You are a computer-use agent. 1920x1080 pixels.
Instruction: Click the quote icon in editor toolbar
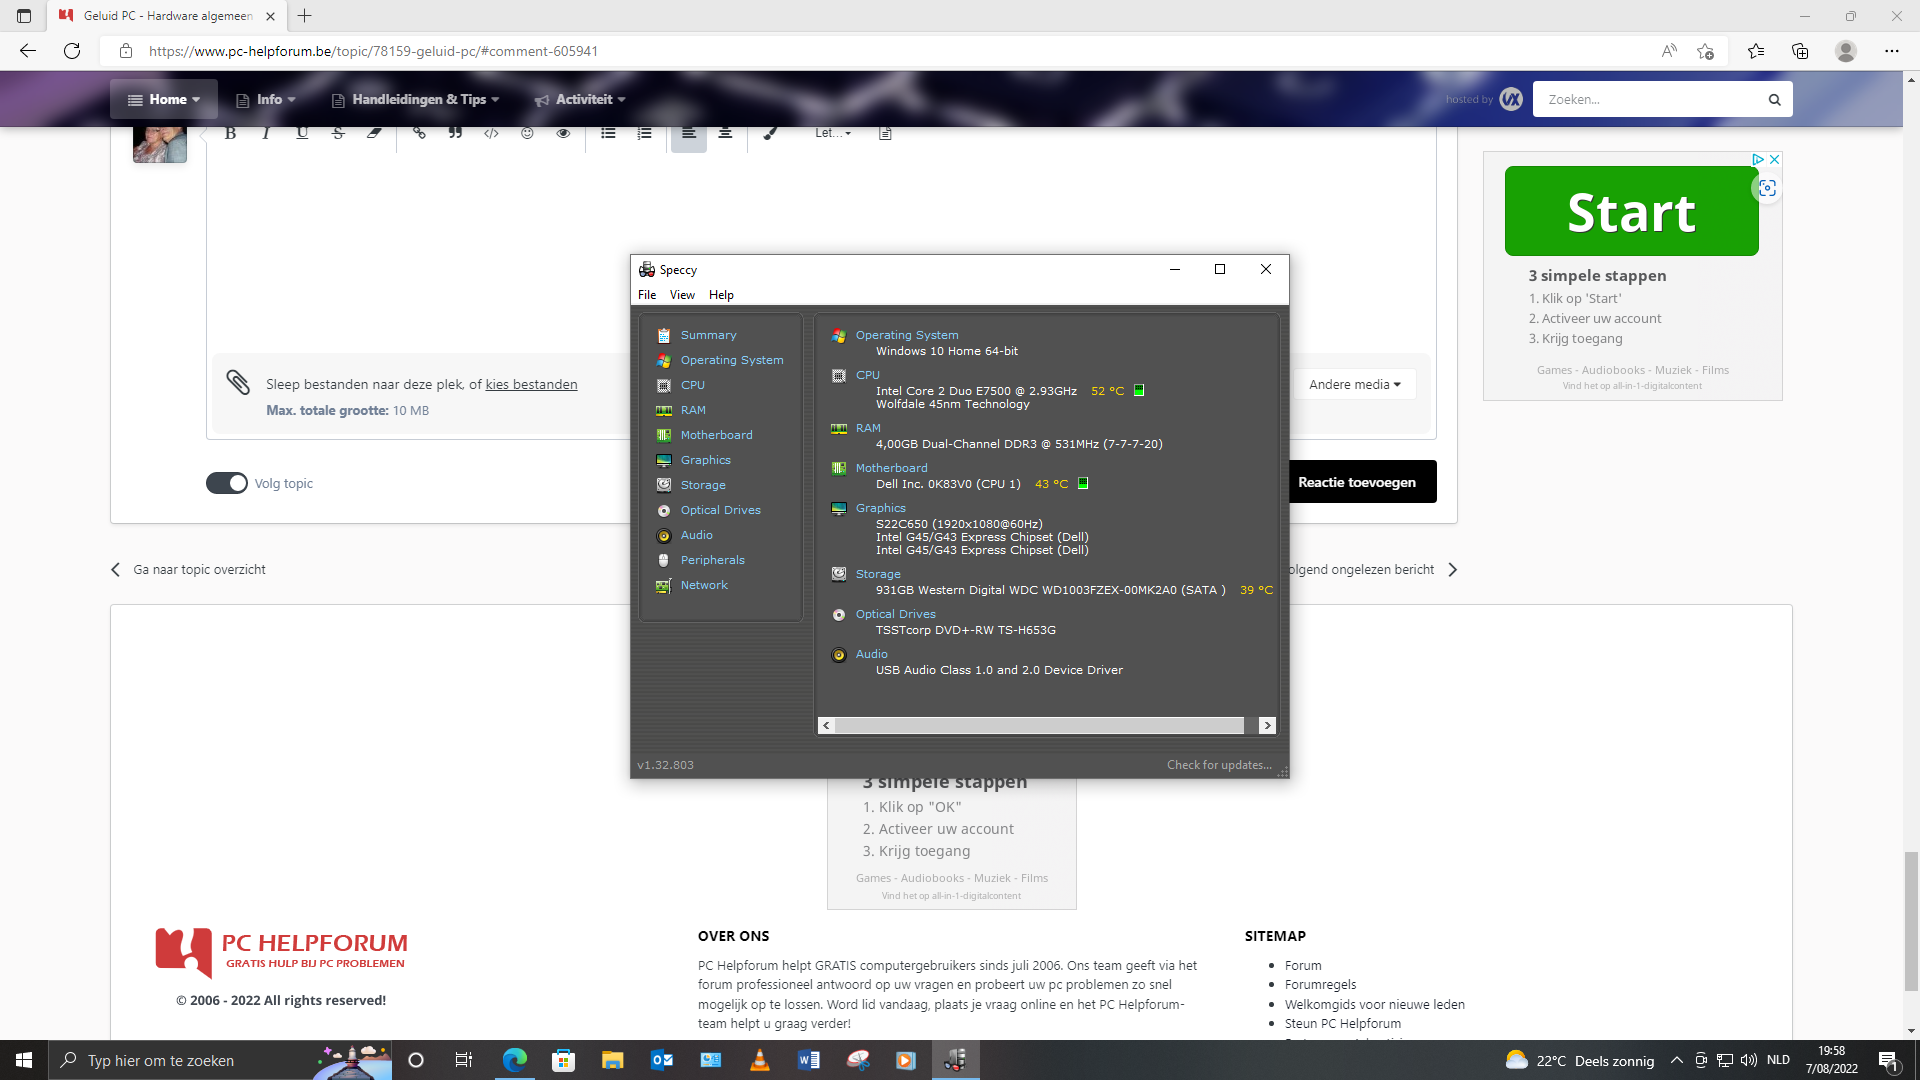click(x=455, y=133)
